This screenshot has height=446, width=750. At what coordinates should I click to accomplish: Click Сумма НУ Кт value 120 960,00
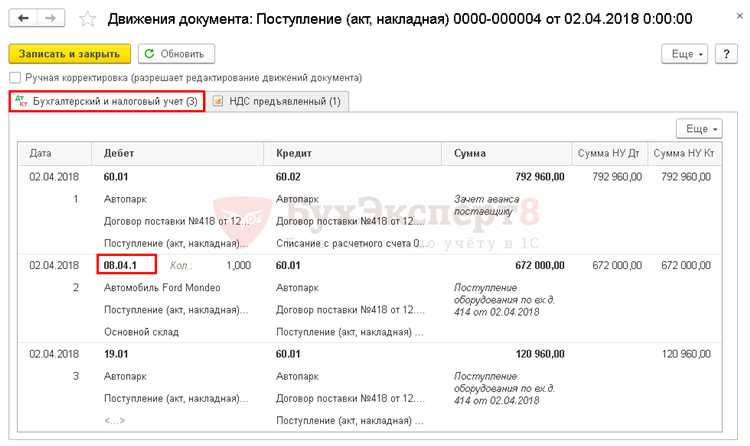coord(686,354)
